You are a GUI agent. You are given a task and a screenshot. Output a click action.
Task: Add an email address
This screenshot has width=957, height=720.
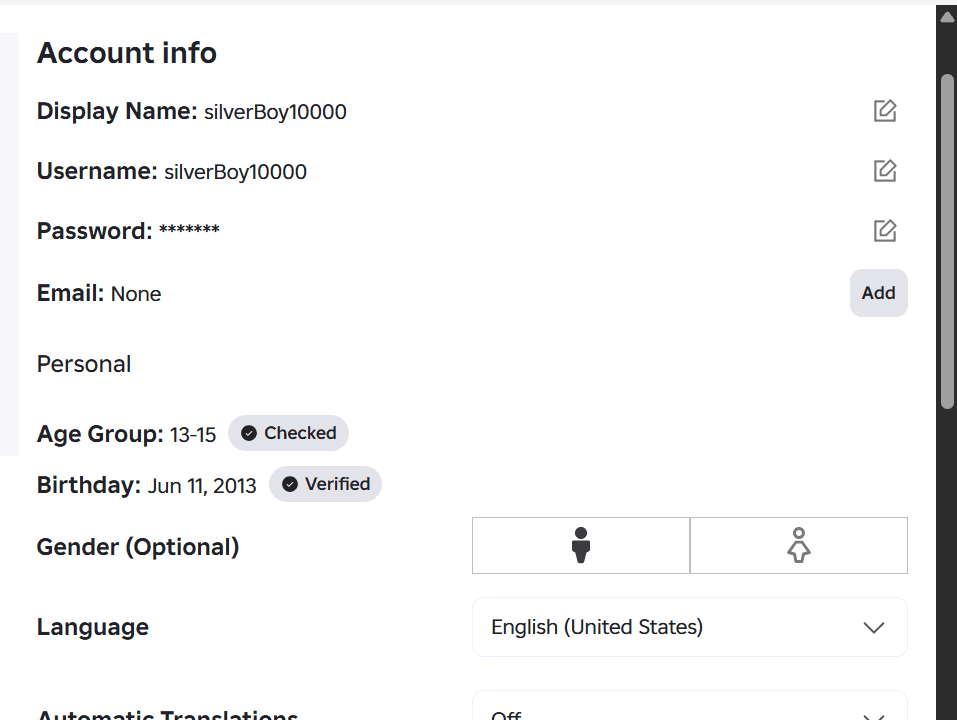click(878, 293)
